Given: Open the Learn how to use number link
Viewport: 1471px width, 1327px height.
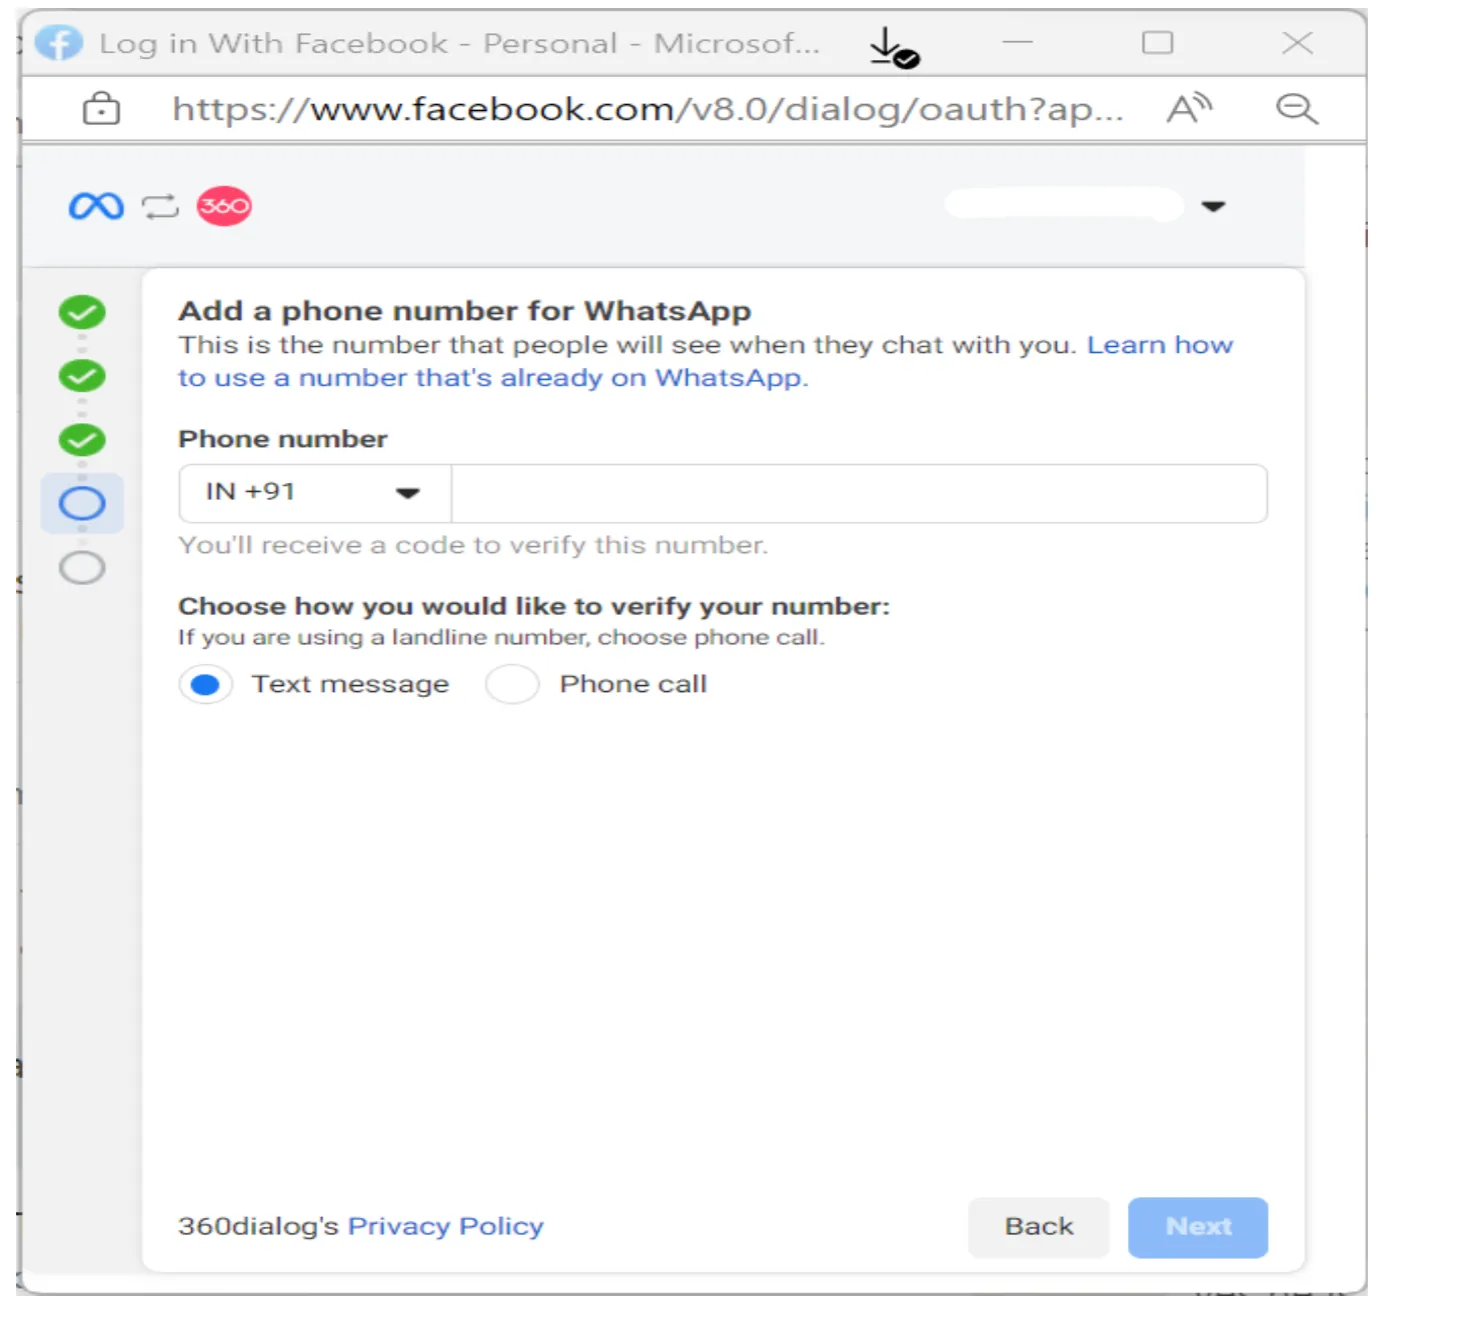Looking at the screenshot, I should (x=705, y=361).
